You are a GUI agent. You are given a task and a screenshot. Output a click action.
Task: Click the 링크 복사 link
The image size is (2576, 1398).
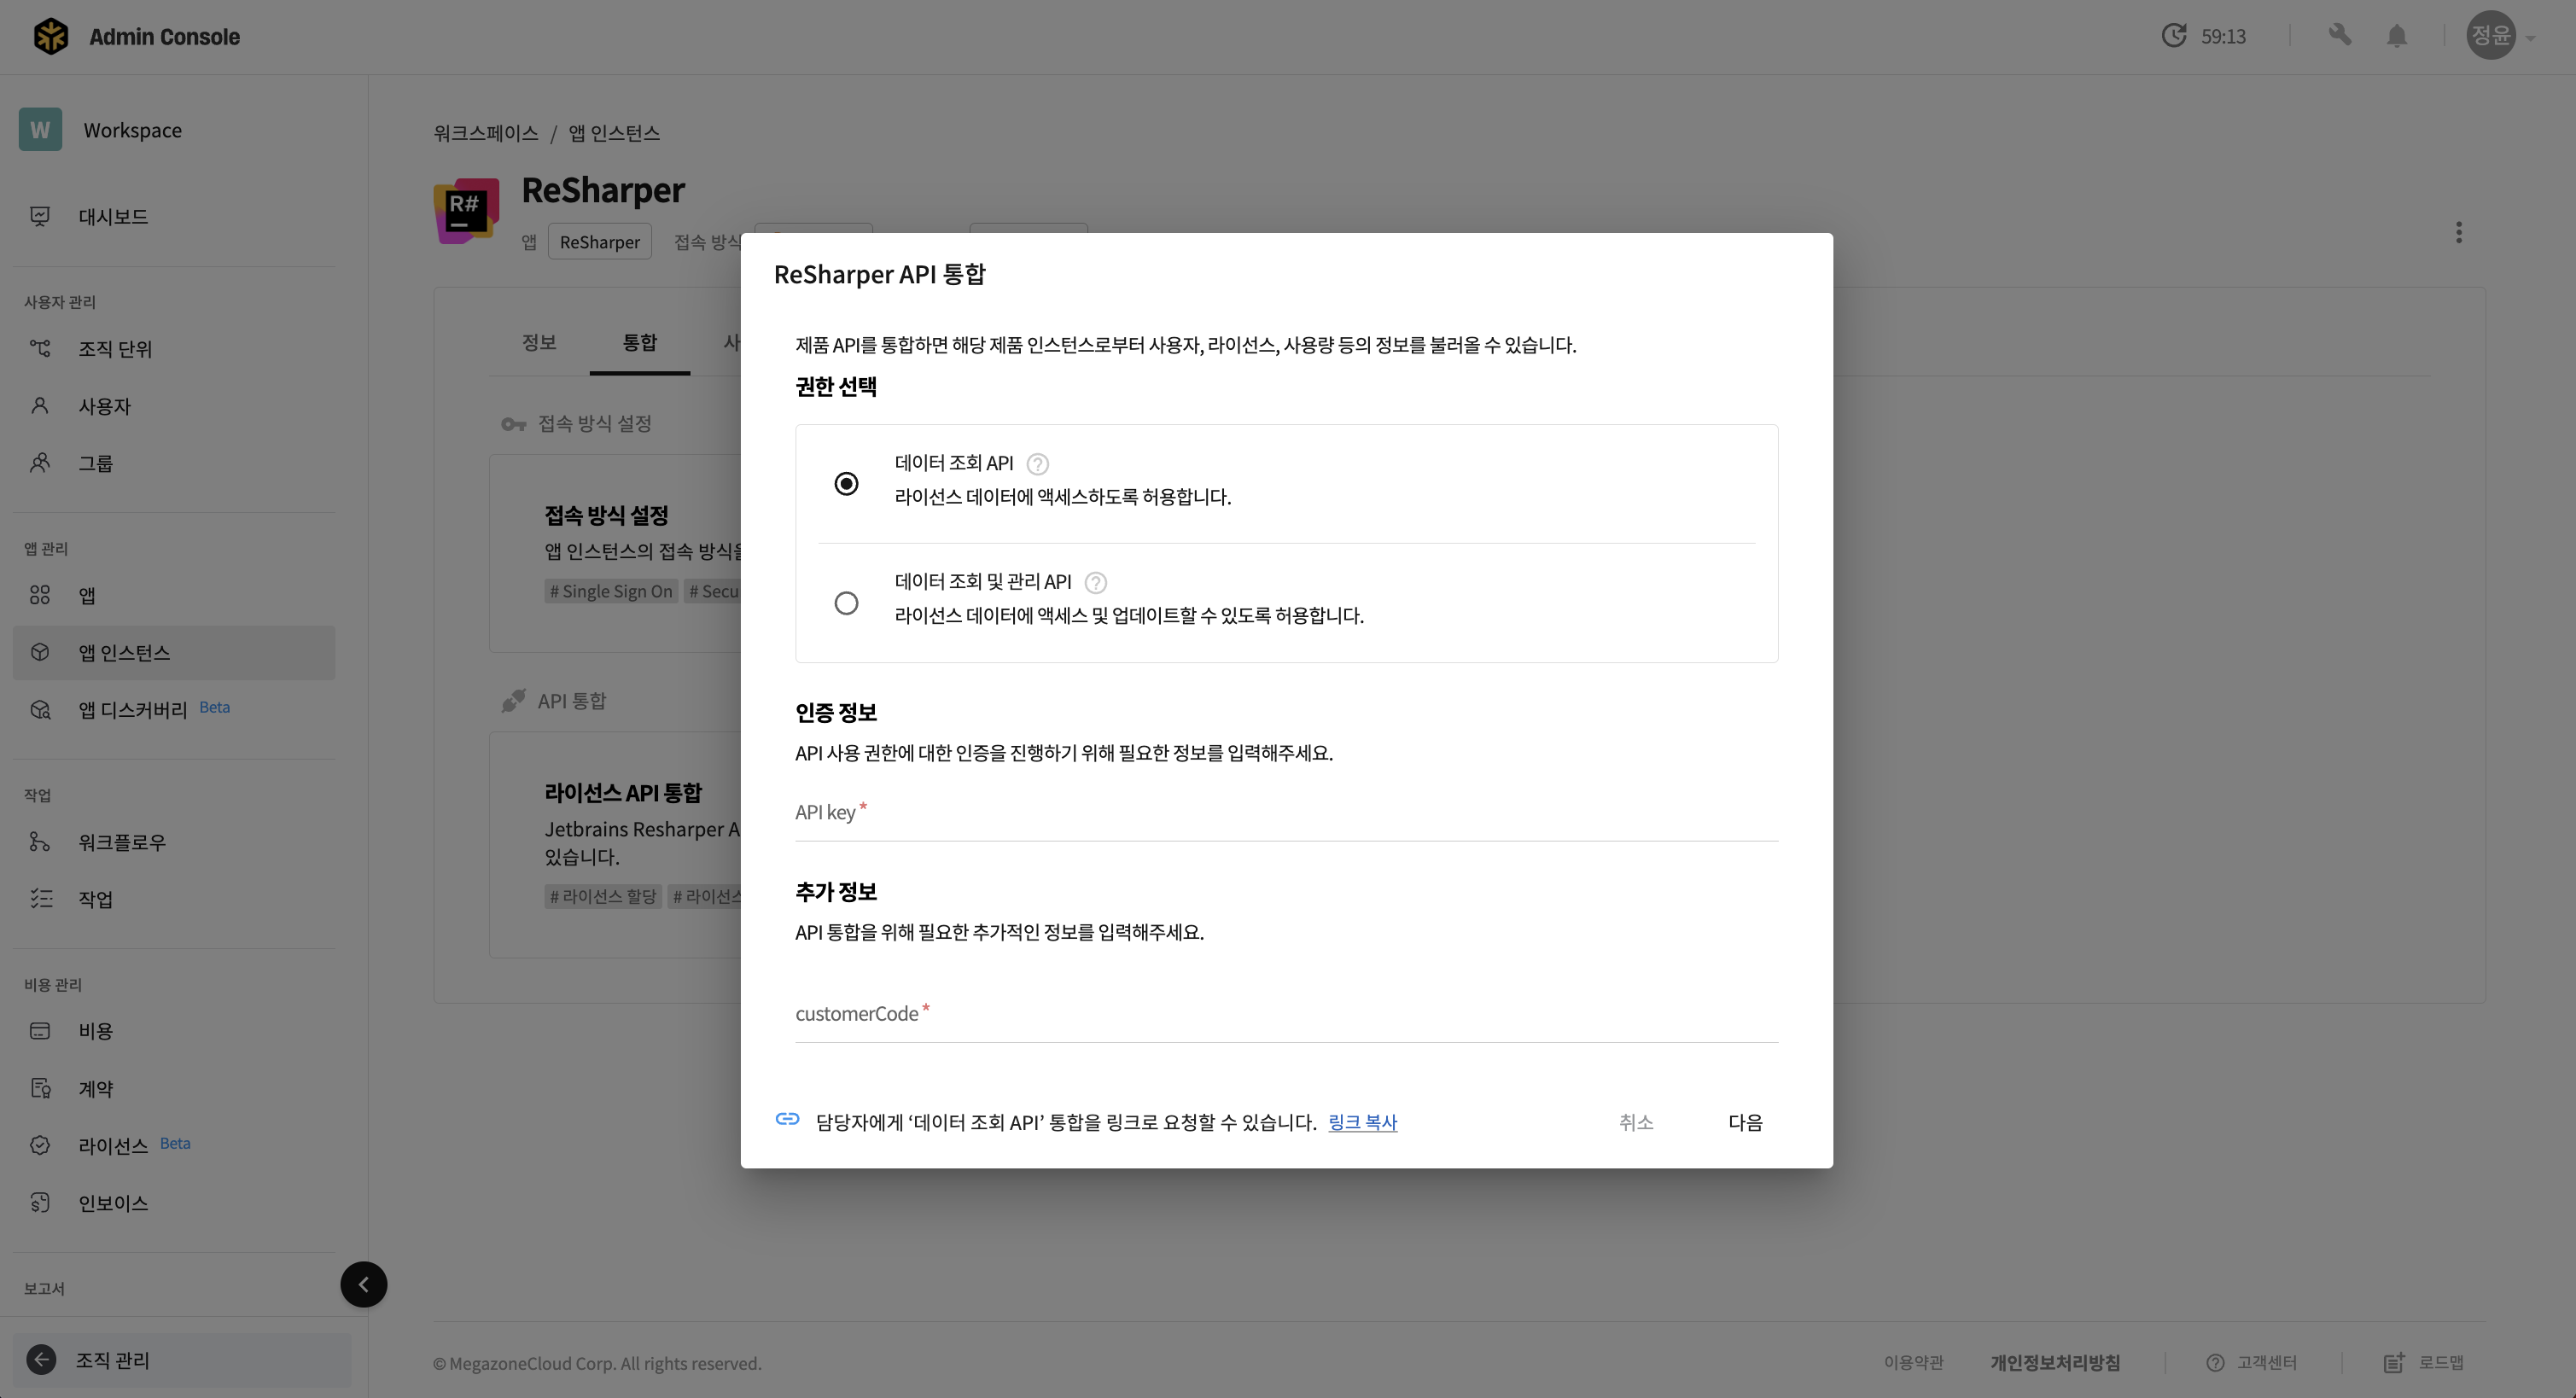[x=1362, y=1122]
